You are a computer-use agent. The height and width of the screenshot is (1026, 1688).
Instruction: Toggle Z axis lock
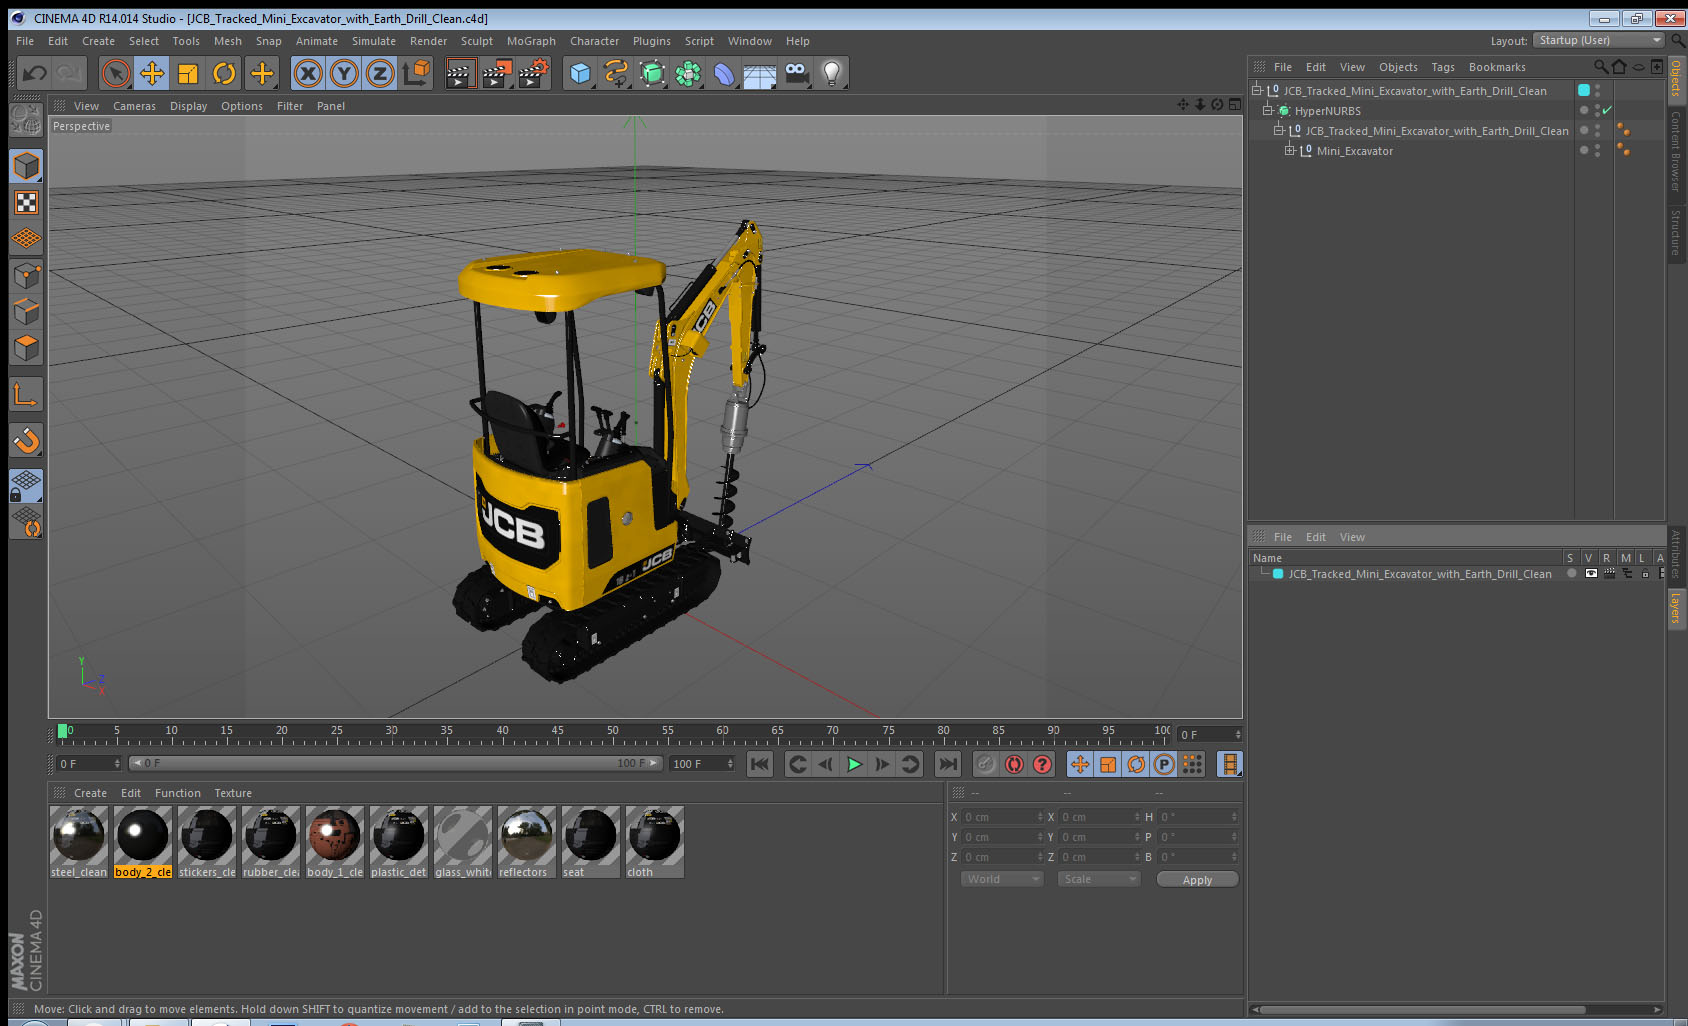(x=380, y=73)
